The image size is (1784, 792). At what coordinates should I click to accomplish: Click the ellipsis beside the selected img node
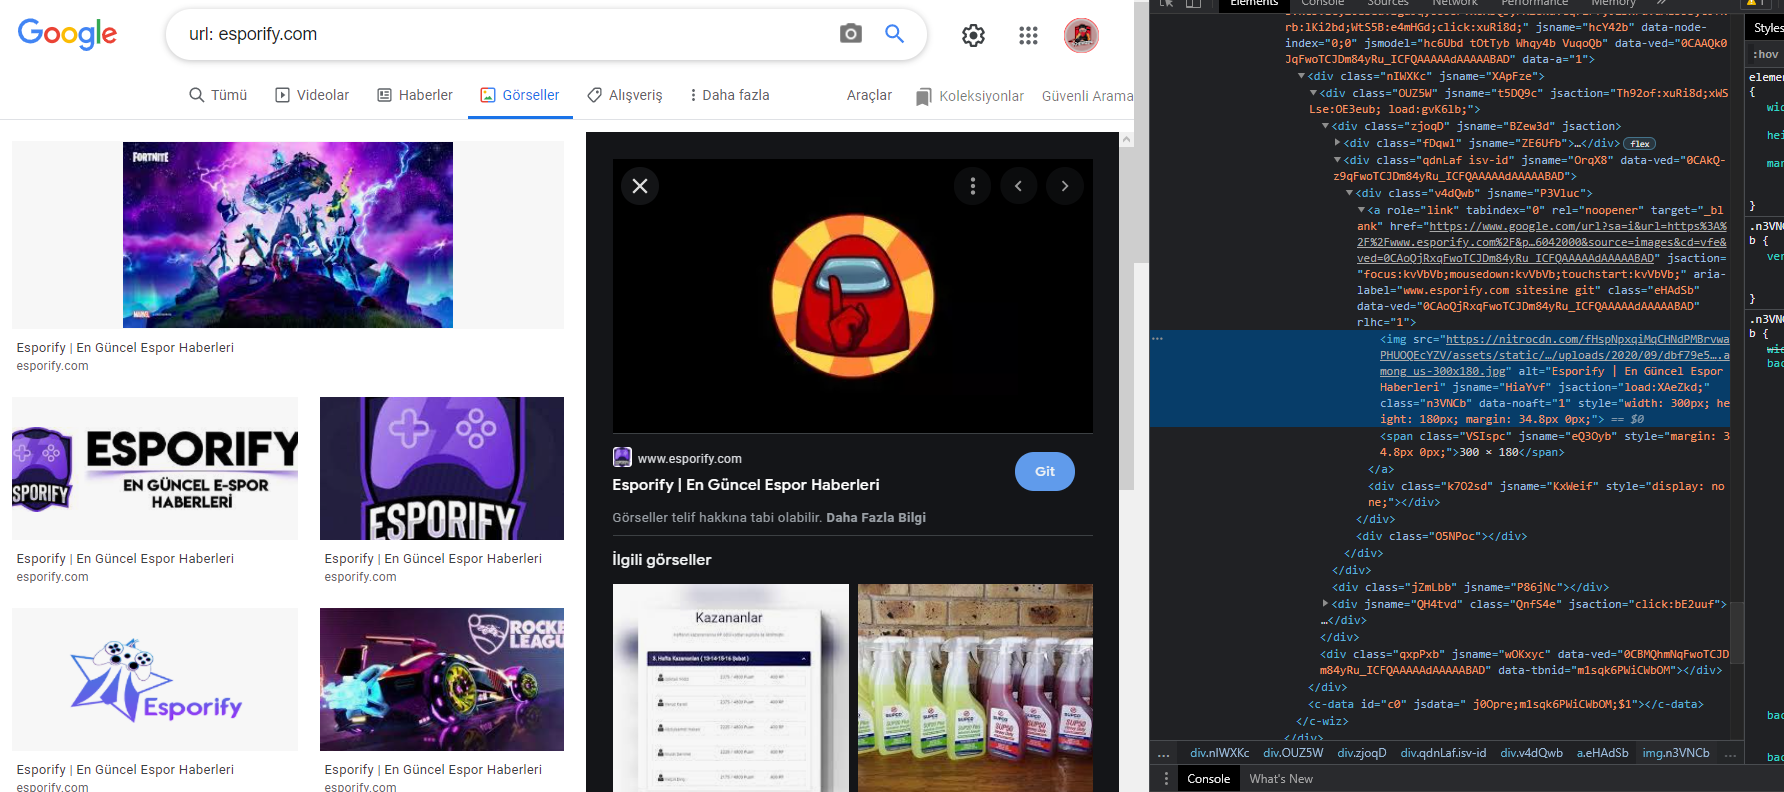[1158, 339]
